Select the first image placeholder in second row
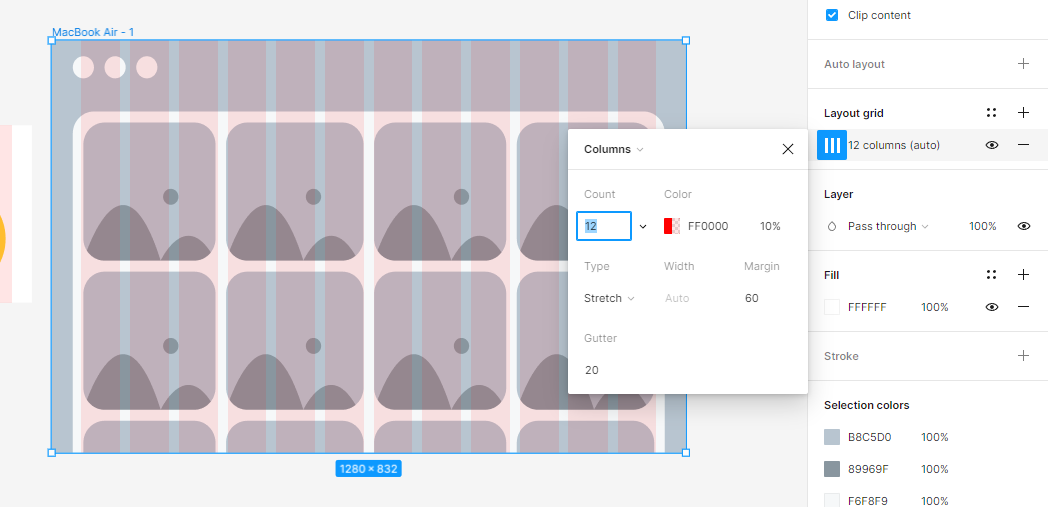Screen dimensions: 1048x507 [x=149, y=340]
